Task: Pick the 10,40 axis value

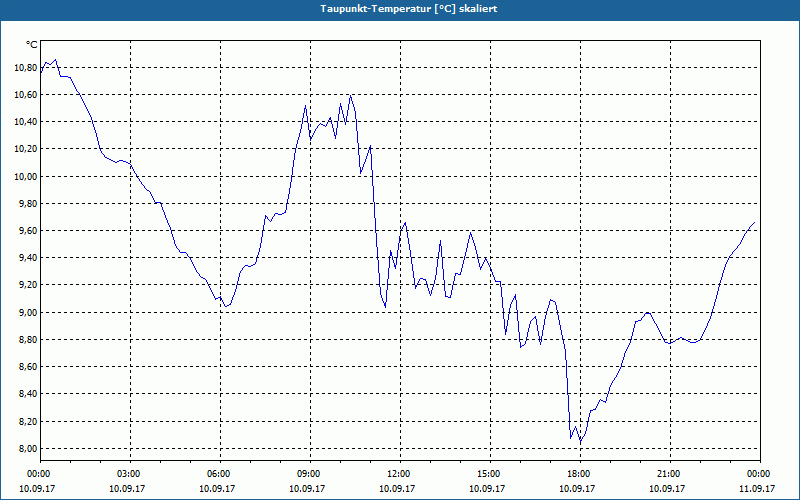Action: pos(25,121)
